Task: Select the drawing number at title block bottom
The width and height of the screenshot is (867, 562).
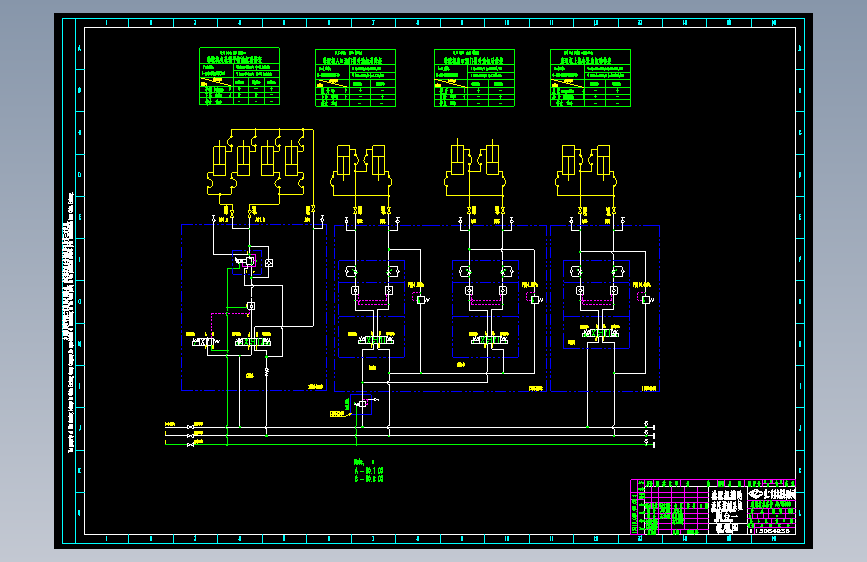Action: click(771, 531)
